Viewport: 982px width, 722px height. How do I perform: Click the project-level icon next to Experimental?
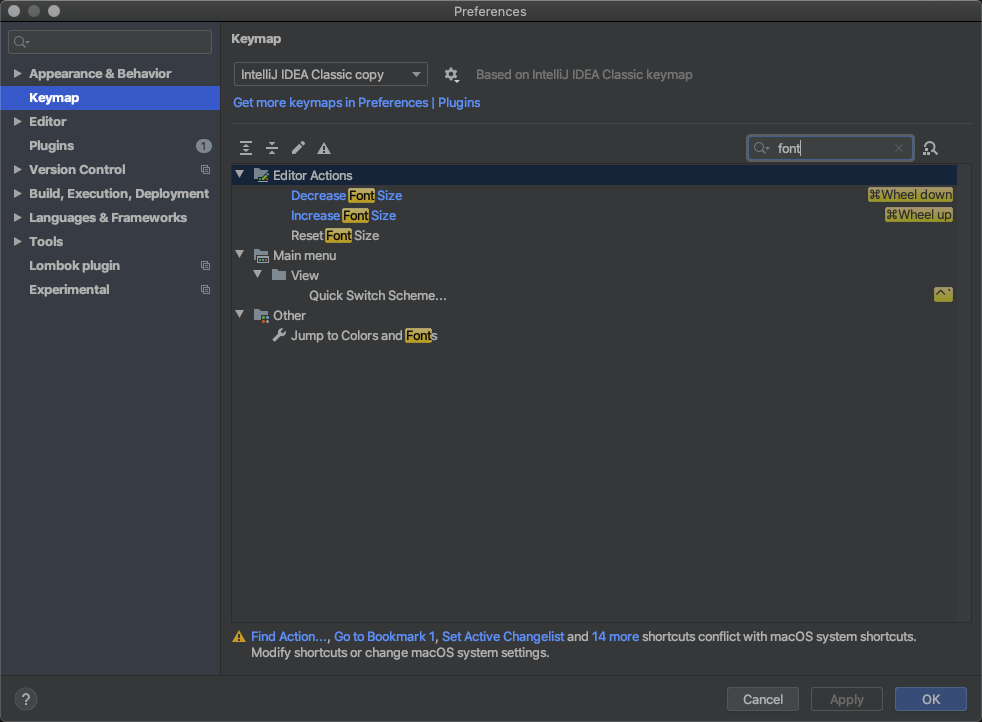(205, 289)
